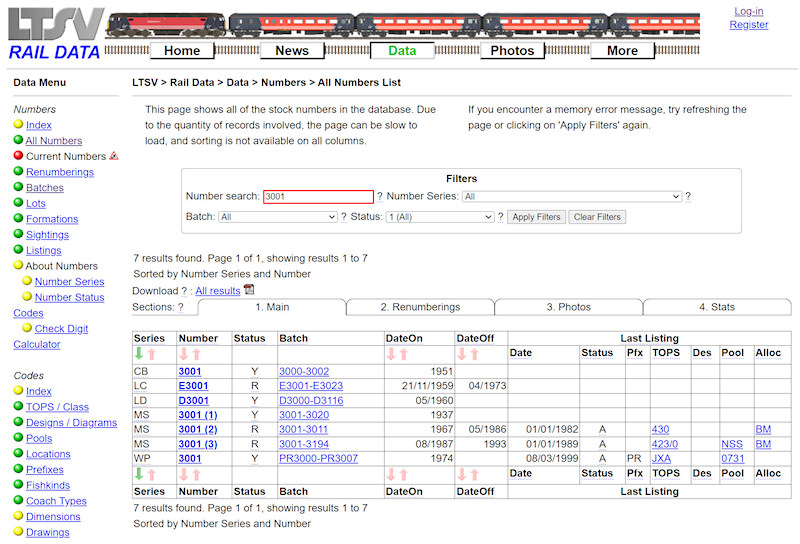Open pool 0731 link
Screen dimensions: 800x544
pyautogui.click(x=733, y=458)
